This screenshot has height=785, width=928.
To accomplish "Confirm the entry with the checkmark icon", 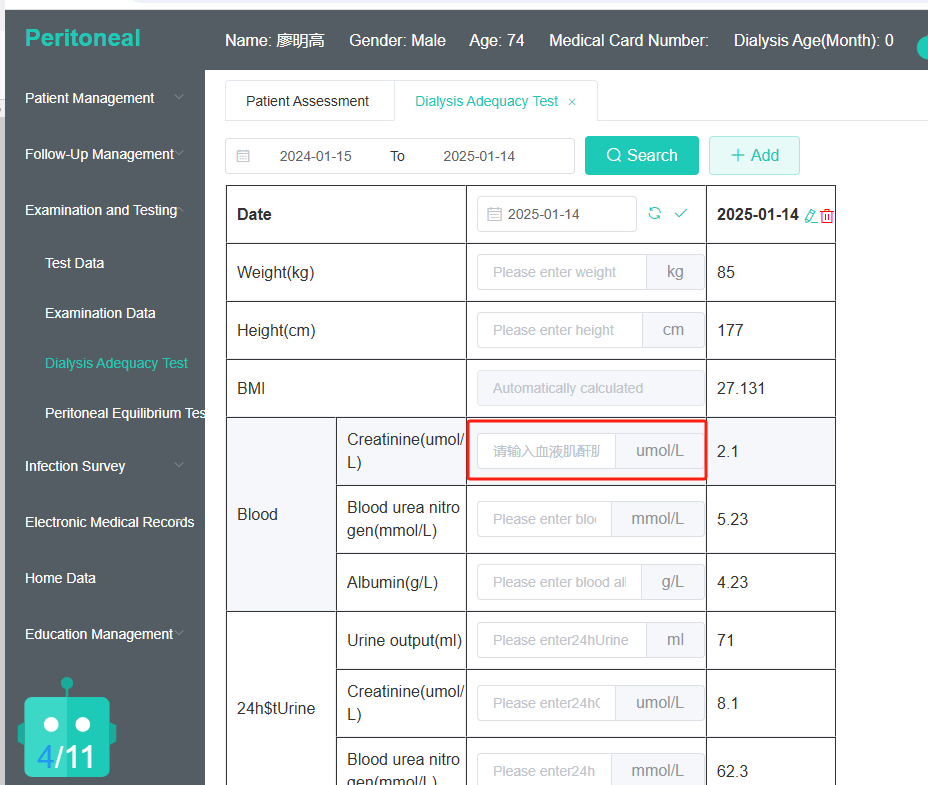I will coord(681,213).
